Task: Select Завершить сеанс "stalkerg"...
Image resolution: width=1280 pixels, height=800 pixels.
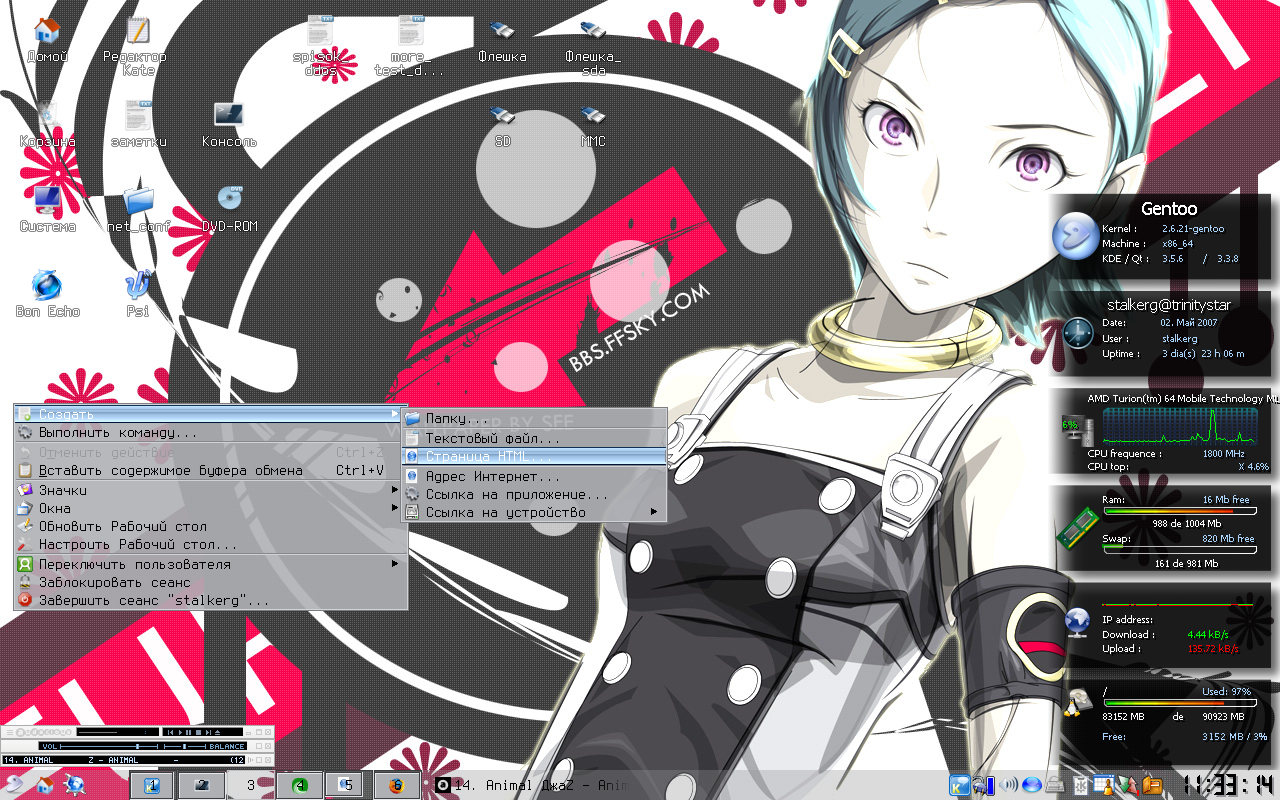Action: pyautogui.click(x=210, y=600)
